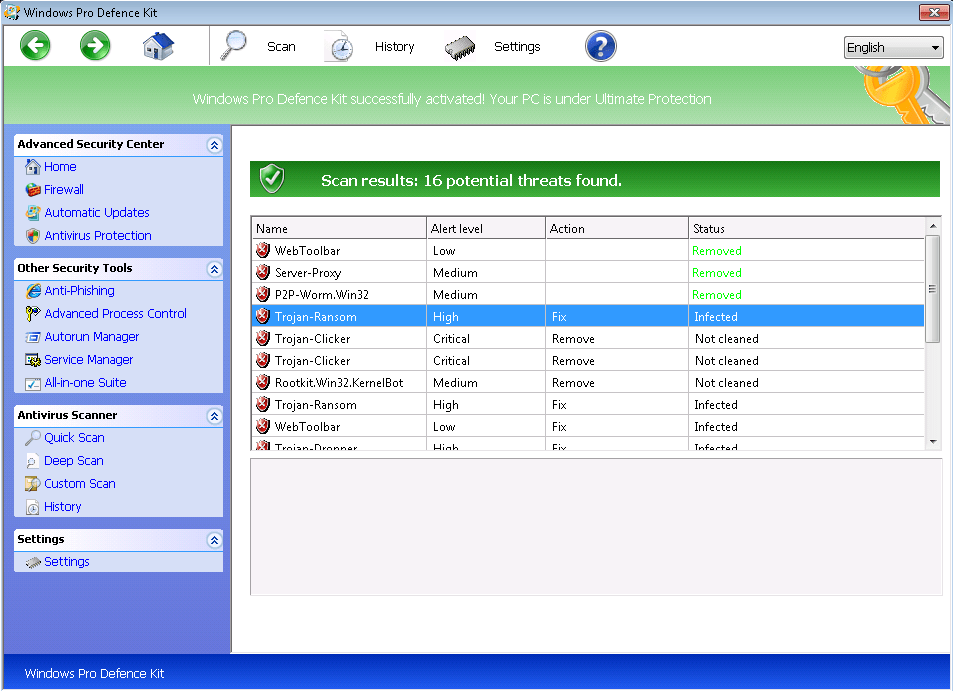The image size is (953, 691).
Task: Click the green back arrow icon
Action: (x=35, y=46)
